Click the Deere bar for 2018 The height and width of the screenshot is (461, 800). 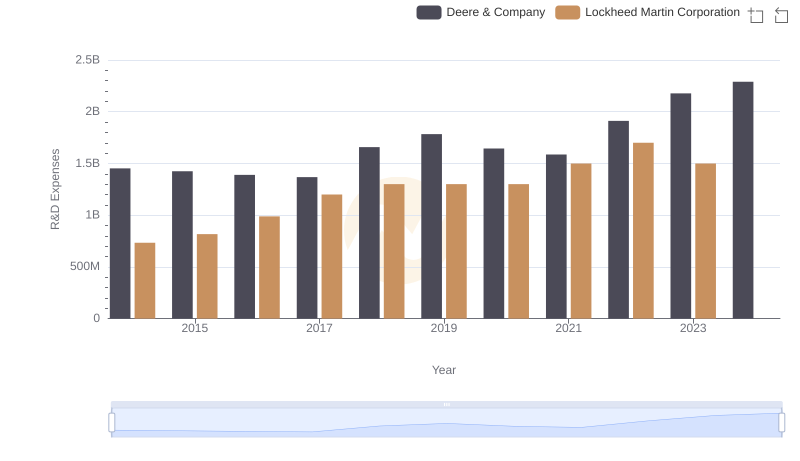click(369, 233)
